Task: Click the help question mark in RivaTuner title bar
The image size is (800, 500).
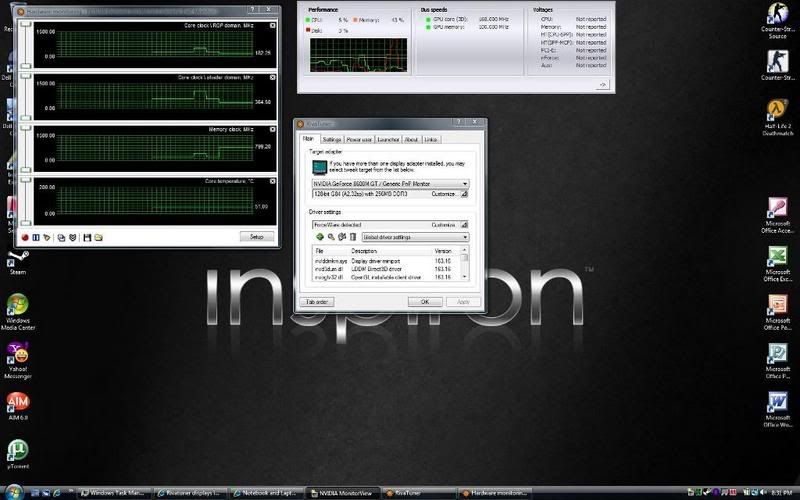Action: 459,122
